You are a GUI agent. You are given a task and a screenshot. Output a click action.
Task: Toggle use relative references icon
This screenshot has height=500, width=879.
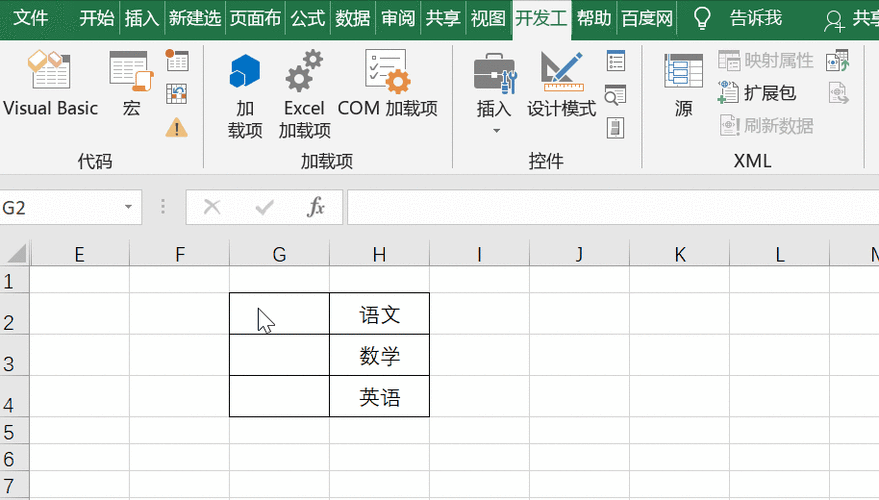(177, 94)
